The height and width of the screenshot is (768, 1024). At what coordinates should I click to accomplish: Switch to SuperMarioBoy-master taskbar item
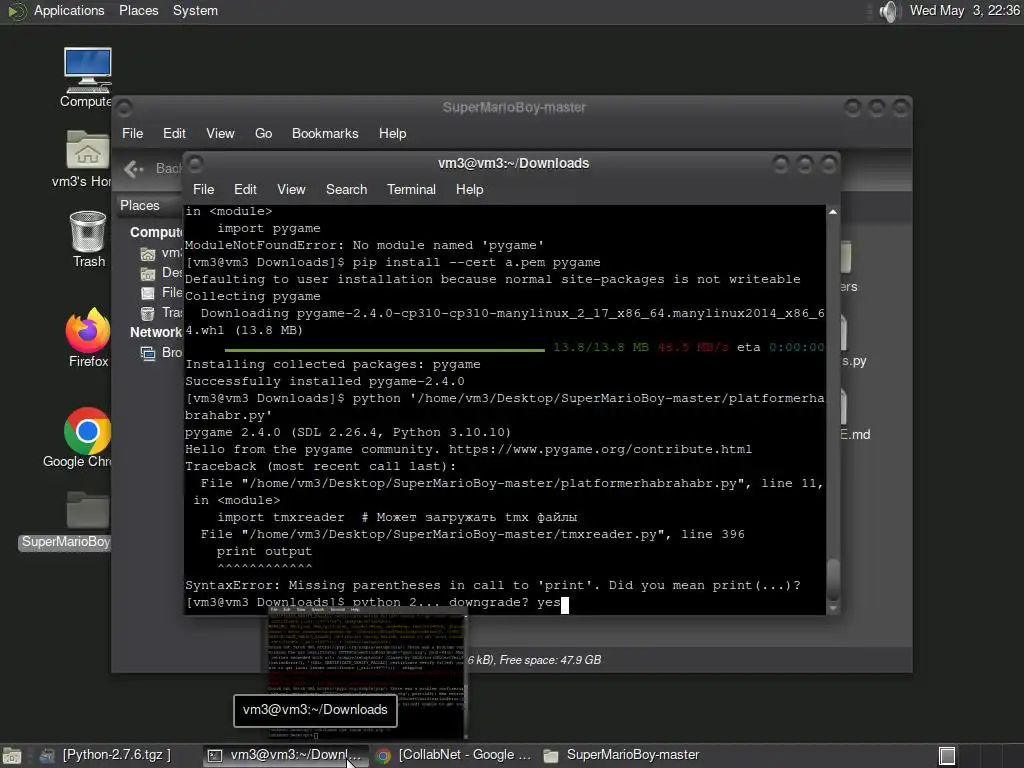(x=622, y=755)
